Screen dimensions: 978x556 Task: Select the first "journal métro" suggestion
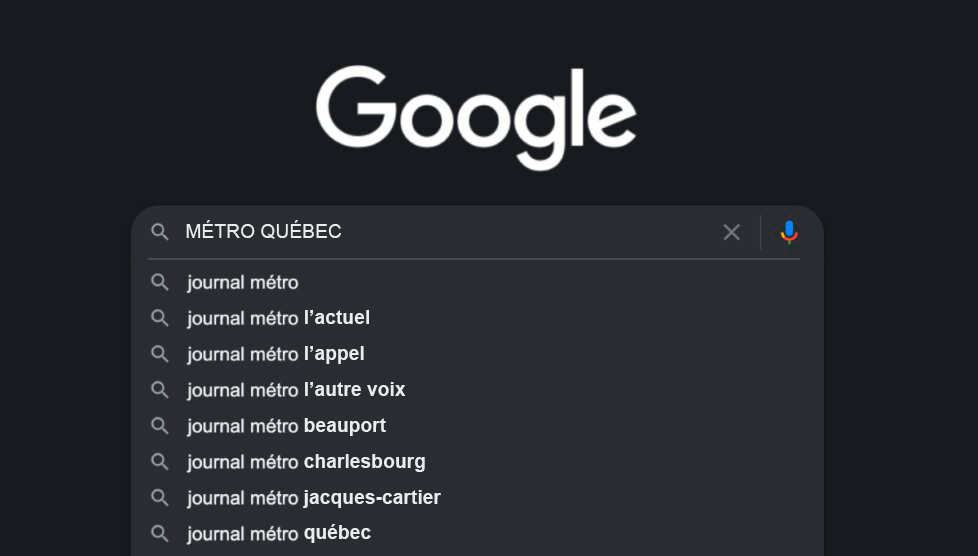tap(243, 283)
